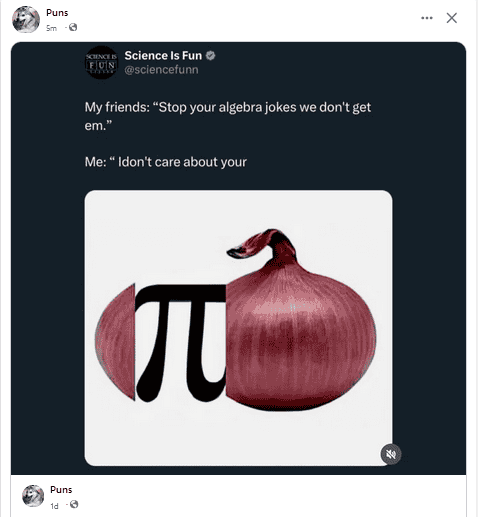Click the globe privacy icon beside 1d
This screenshot has height=517, width=478.
tap(74, 504)
